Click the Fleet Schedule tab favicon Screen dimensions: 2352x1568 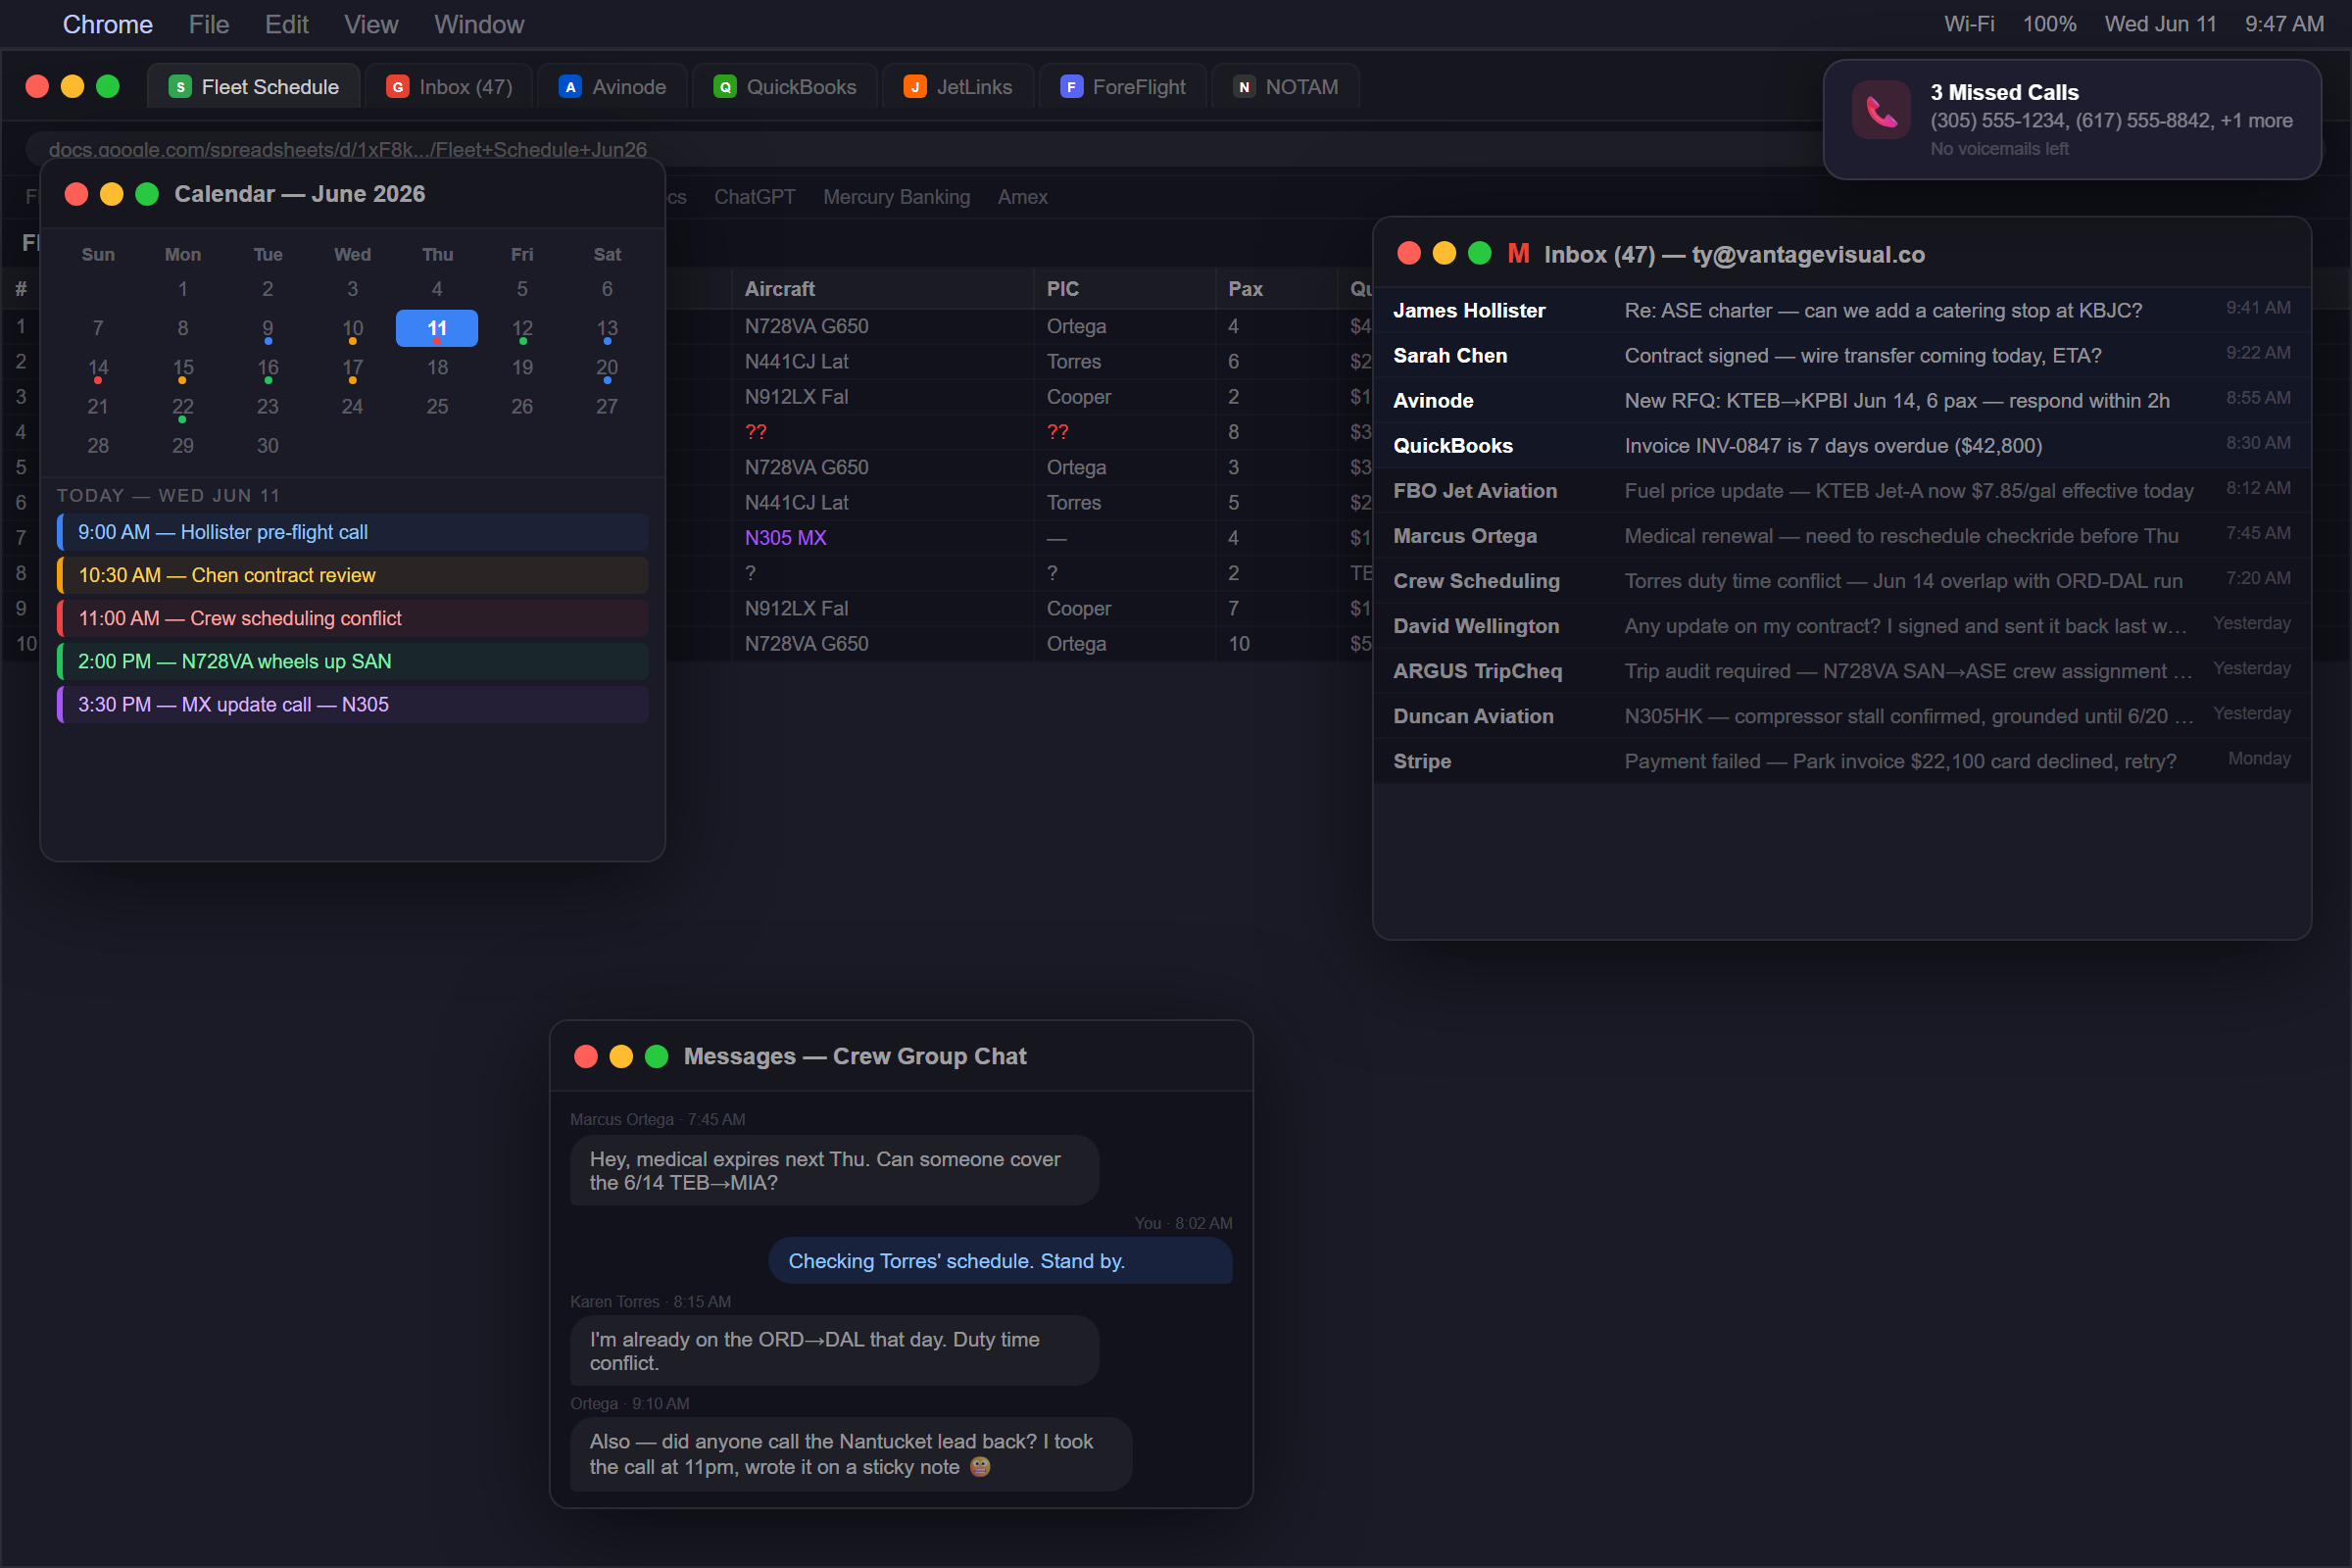(x=180, y=87)
